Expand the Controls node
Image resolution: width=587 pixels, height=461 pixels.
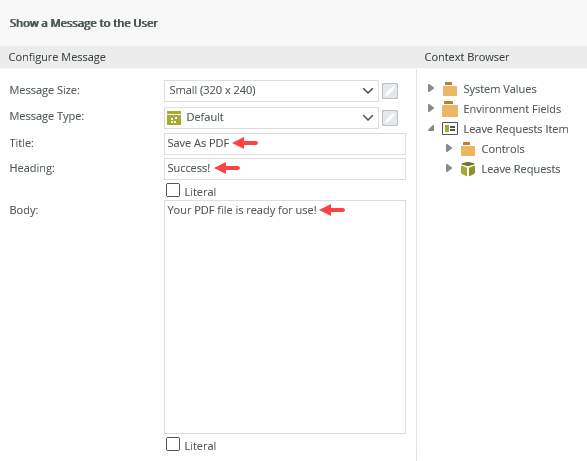[x=449, y=148]
